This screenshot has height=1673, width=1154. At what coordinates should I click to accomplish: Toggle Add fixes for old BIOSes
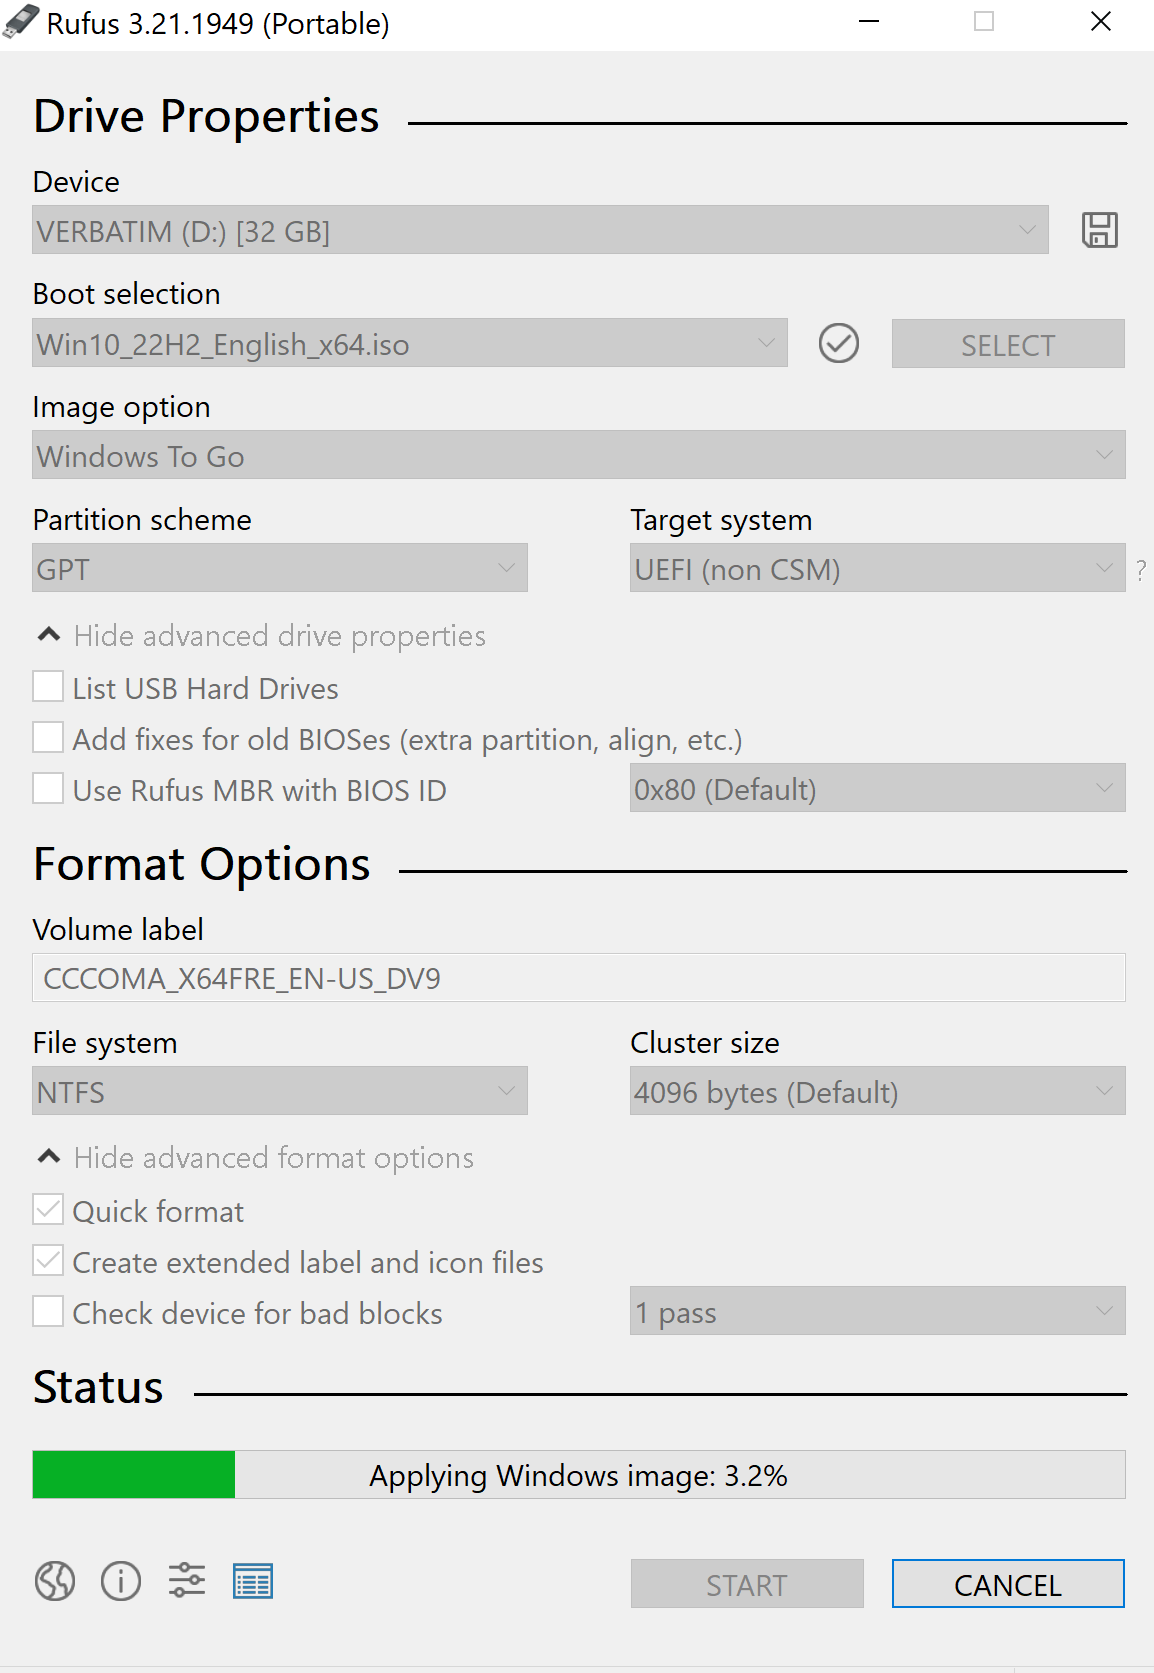point(48,738)
